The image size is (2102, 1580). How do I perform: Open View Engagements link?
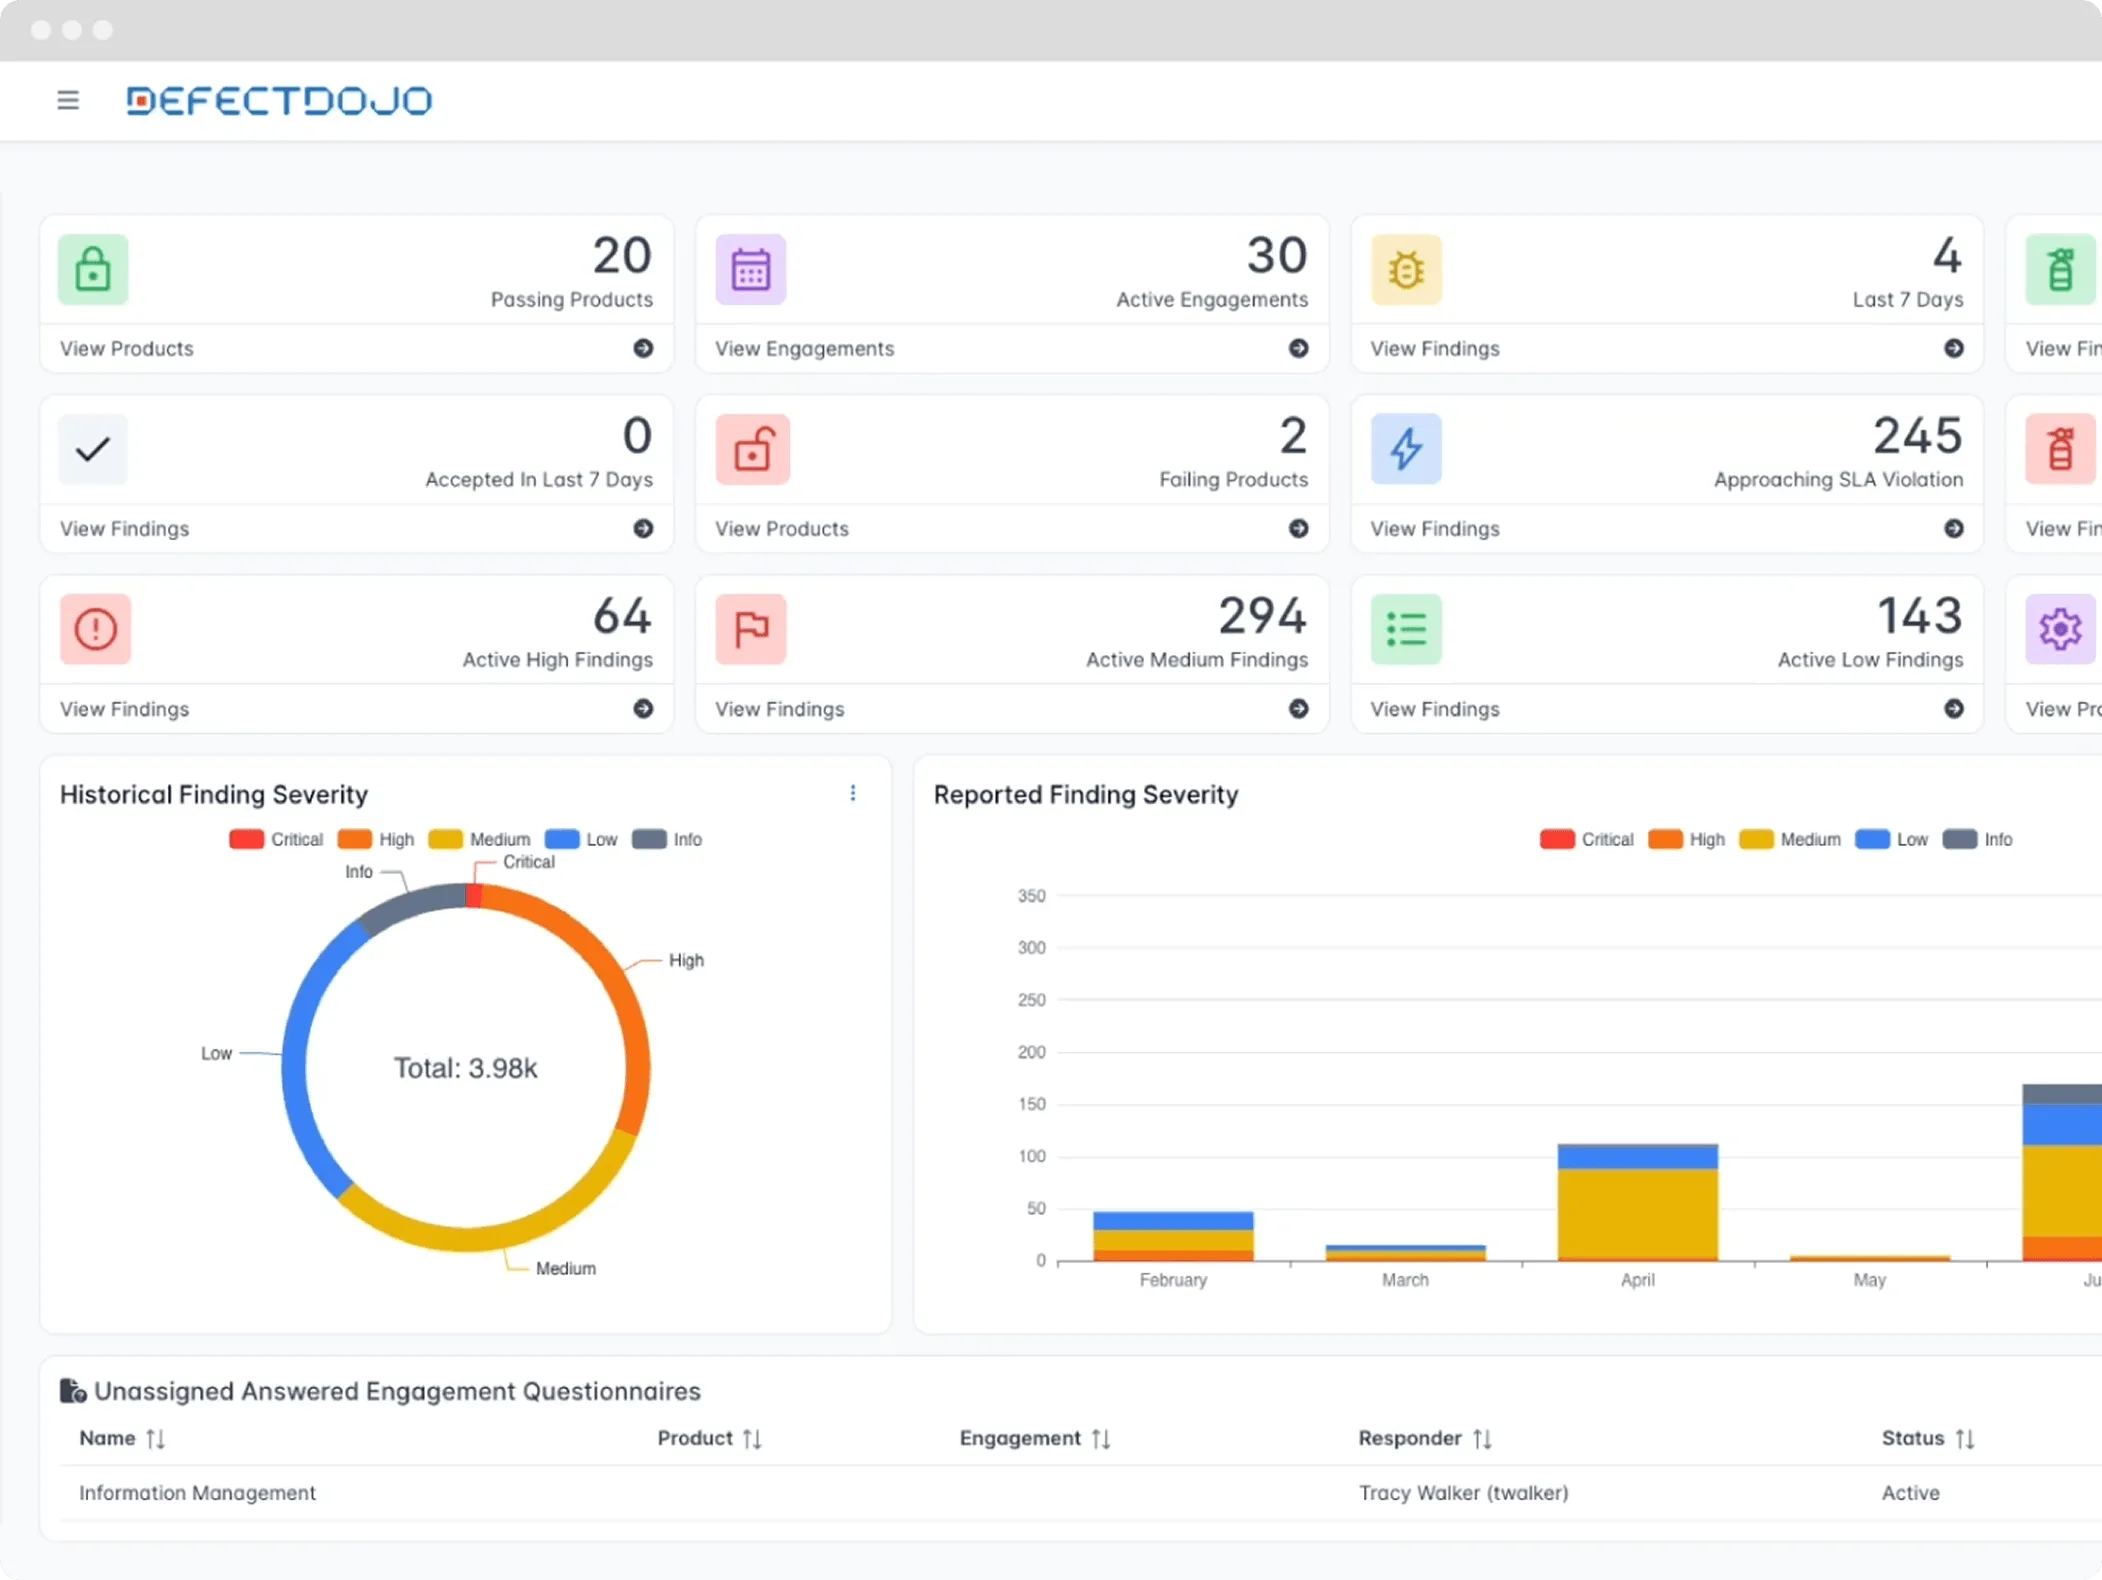[x=805, y=348]
